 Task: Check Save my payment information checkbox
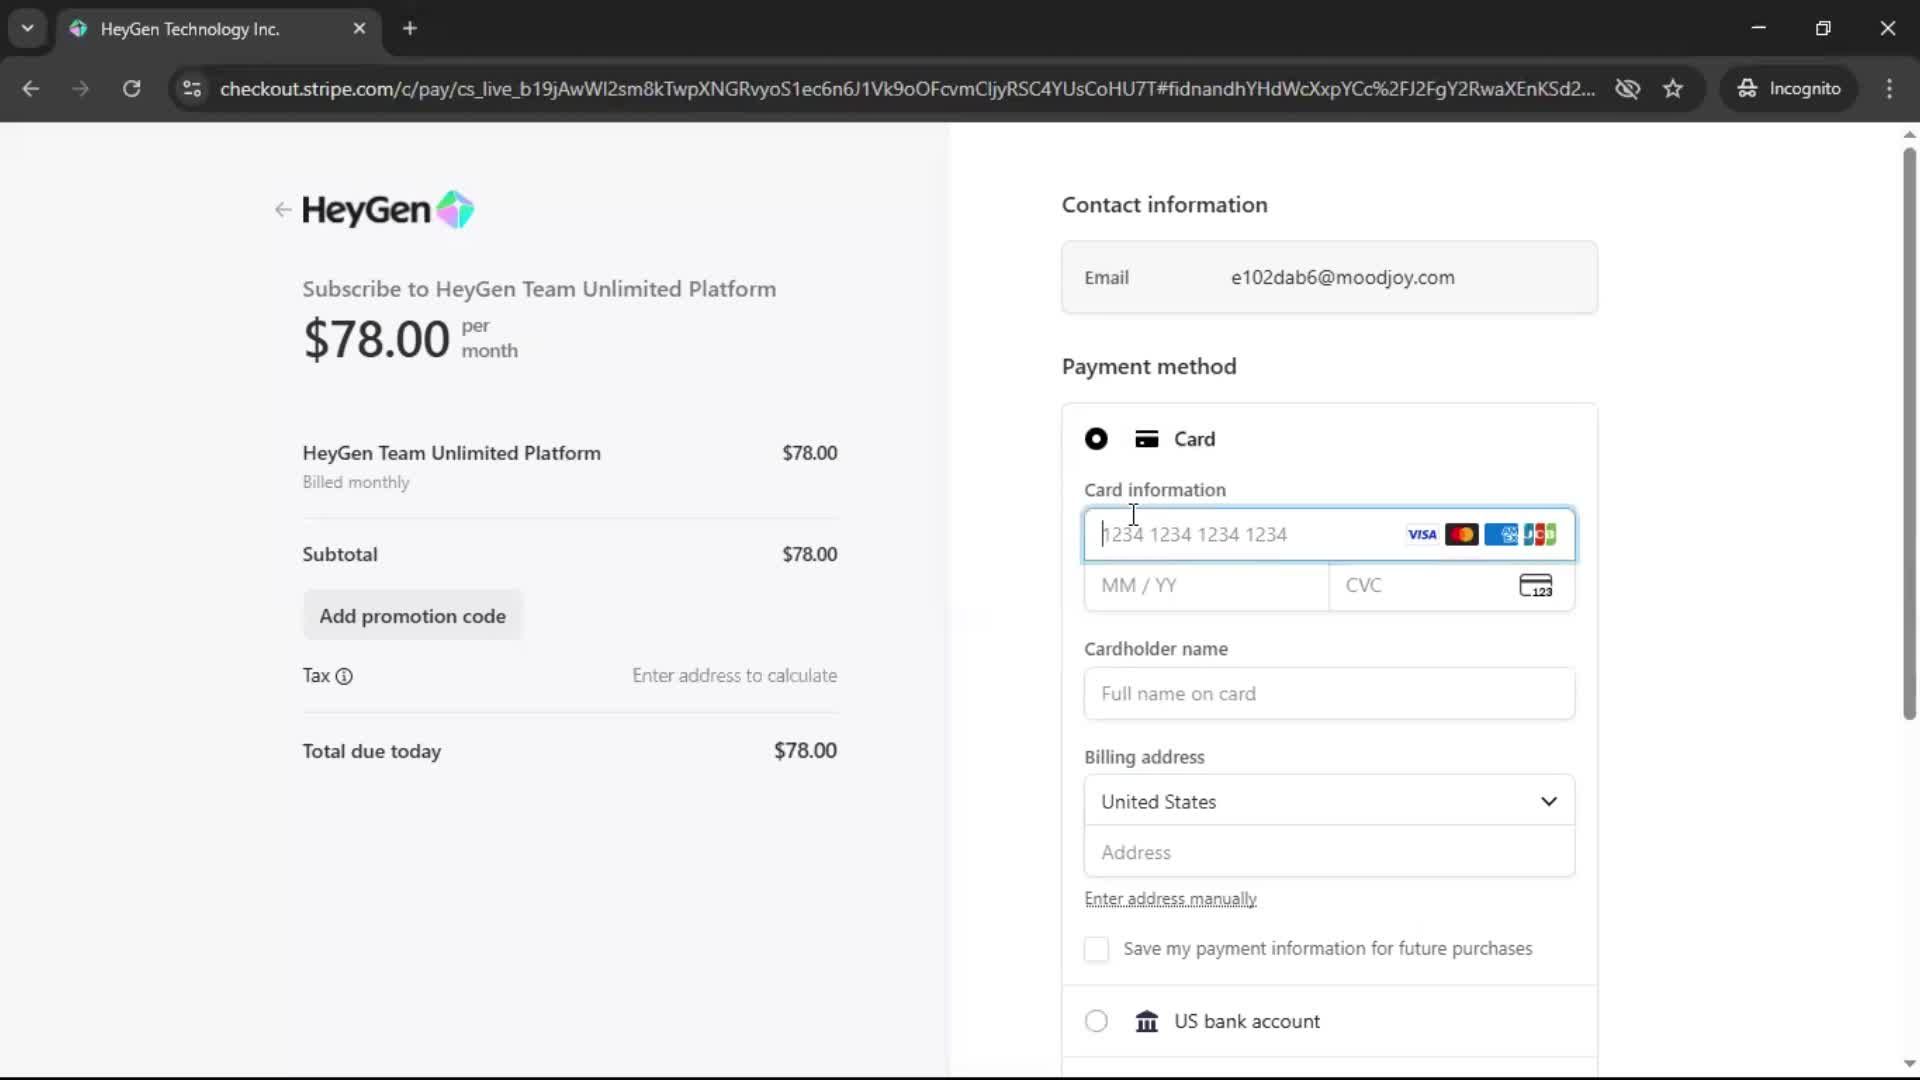(1096, 949)
